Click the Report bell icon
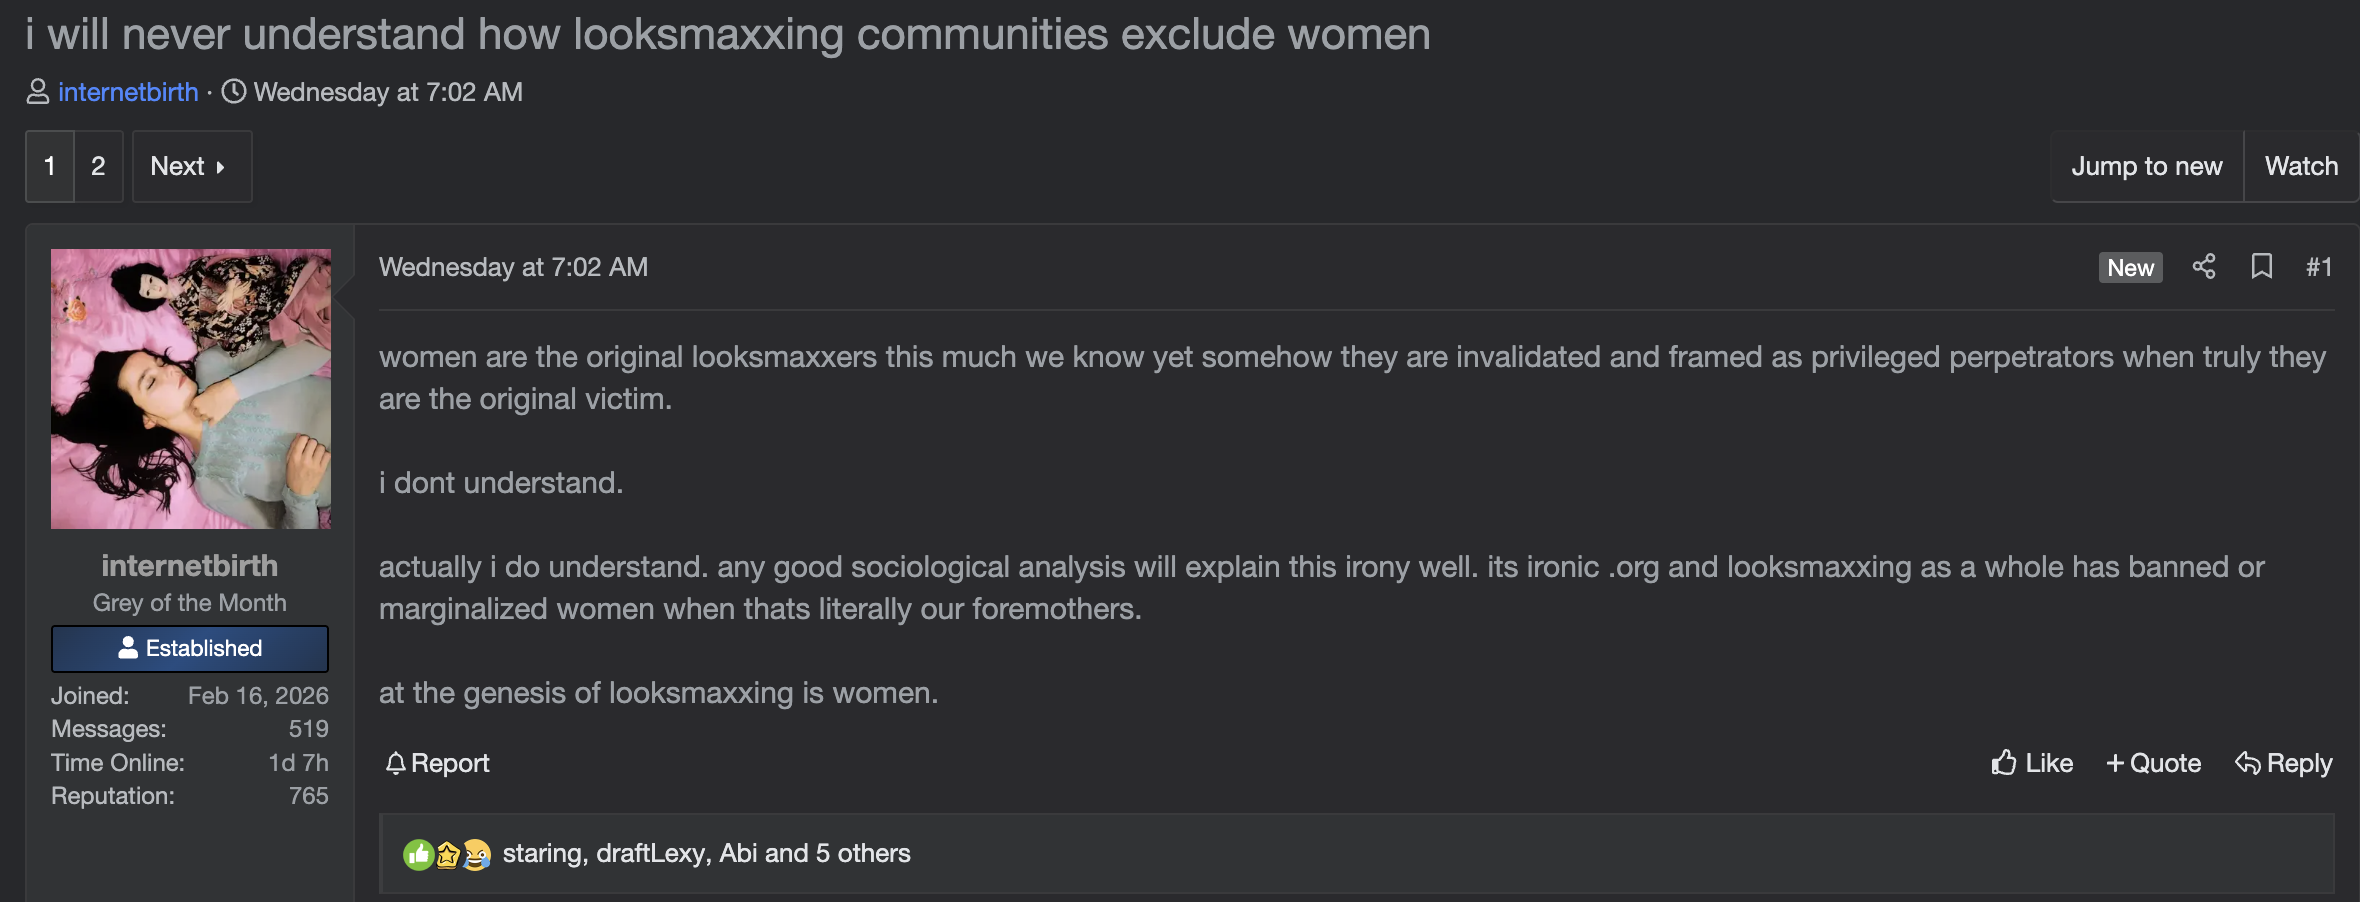The image size is (2360, 902). (x=396, y=763)
